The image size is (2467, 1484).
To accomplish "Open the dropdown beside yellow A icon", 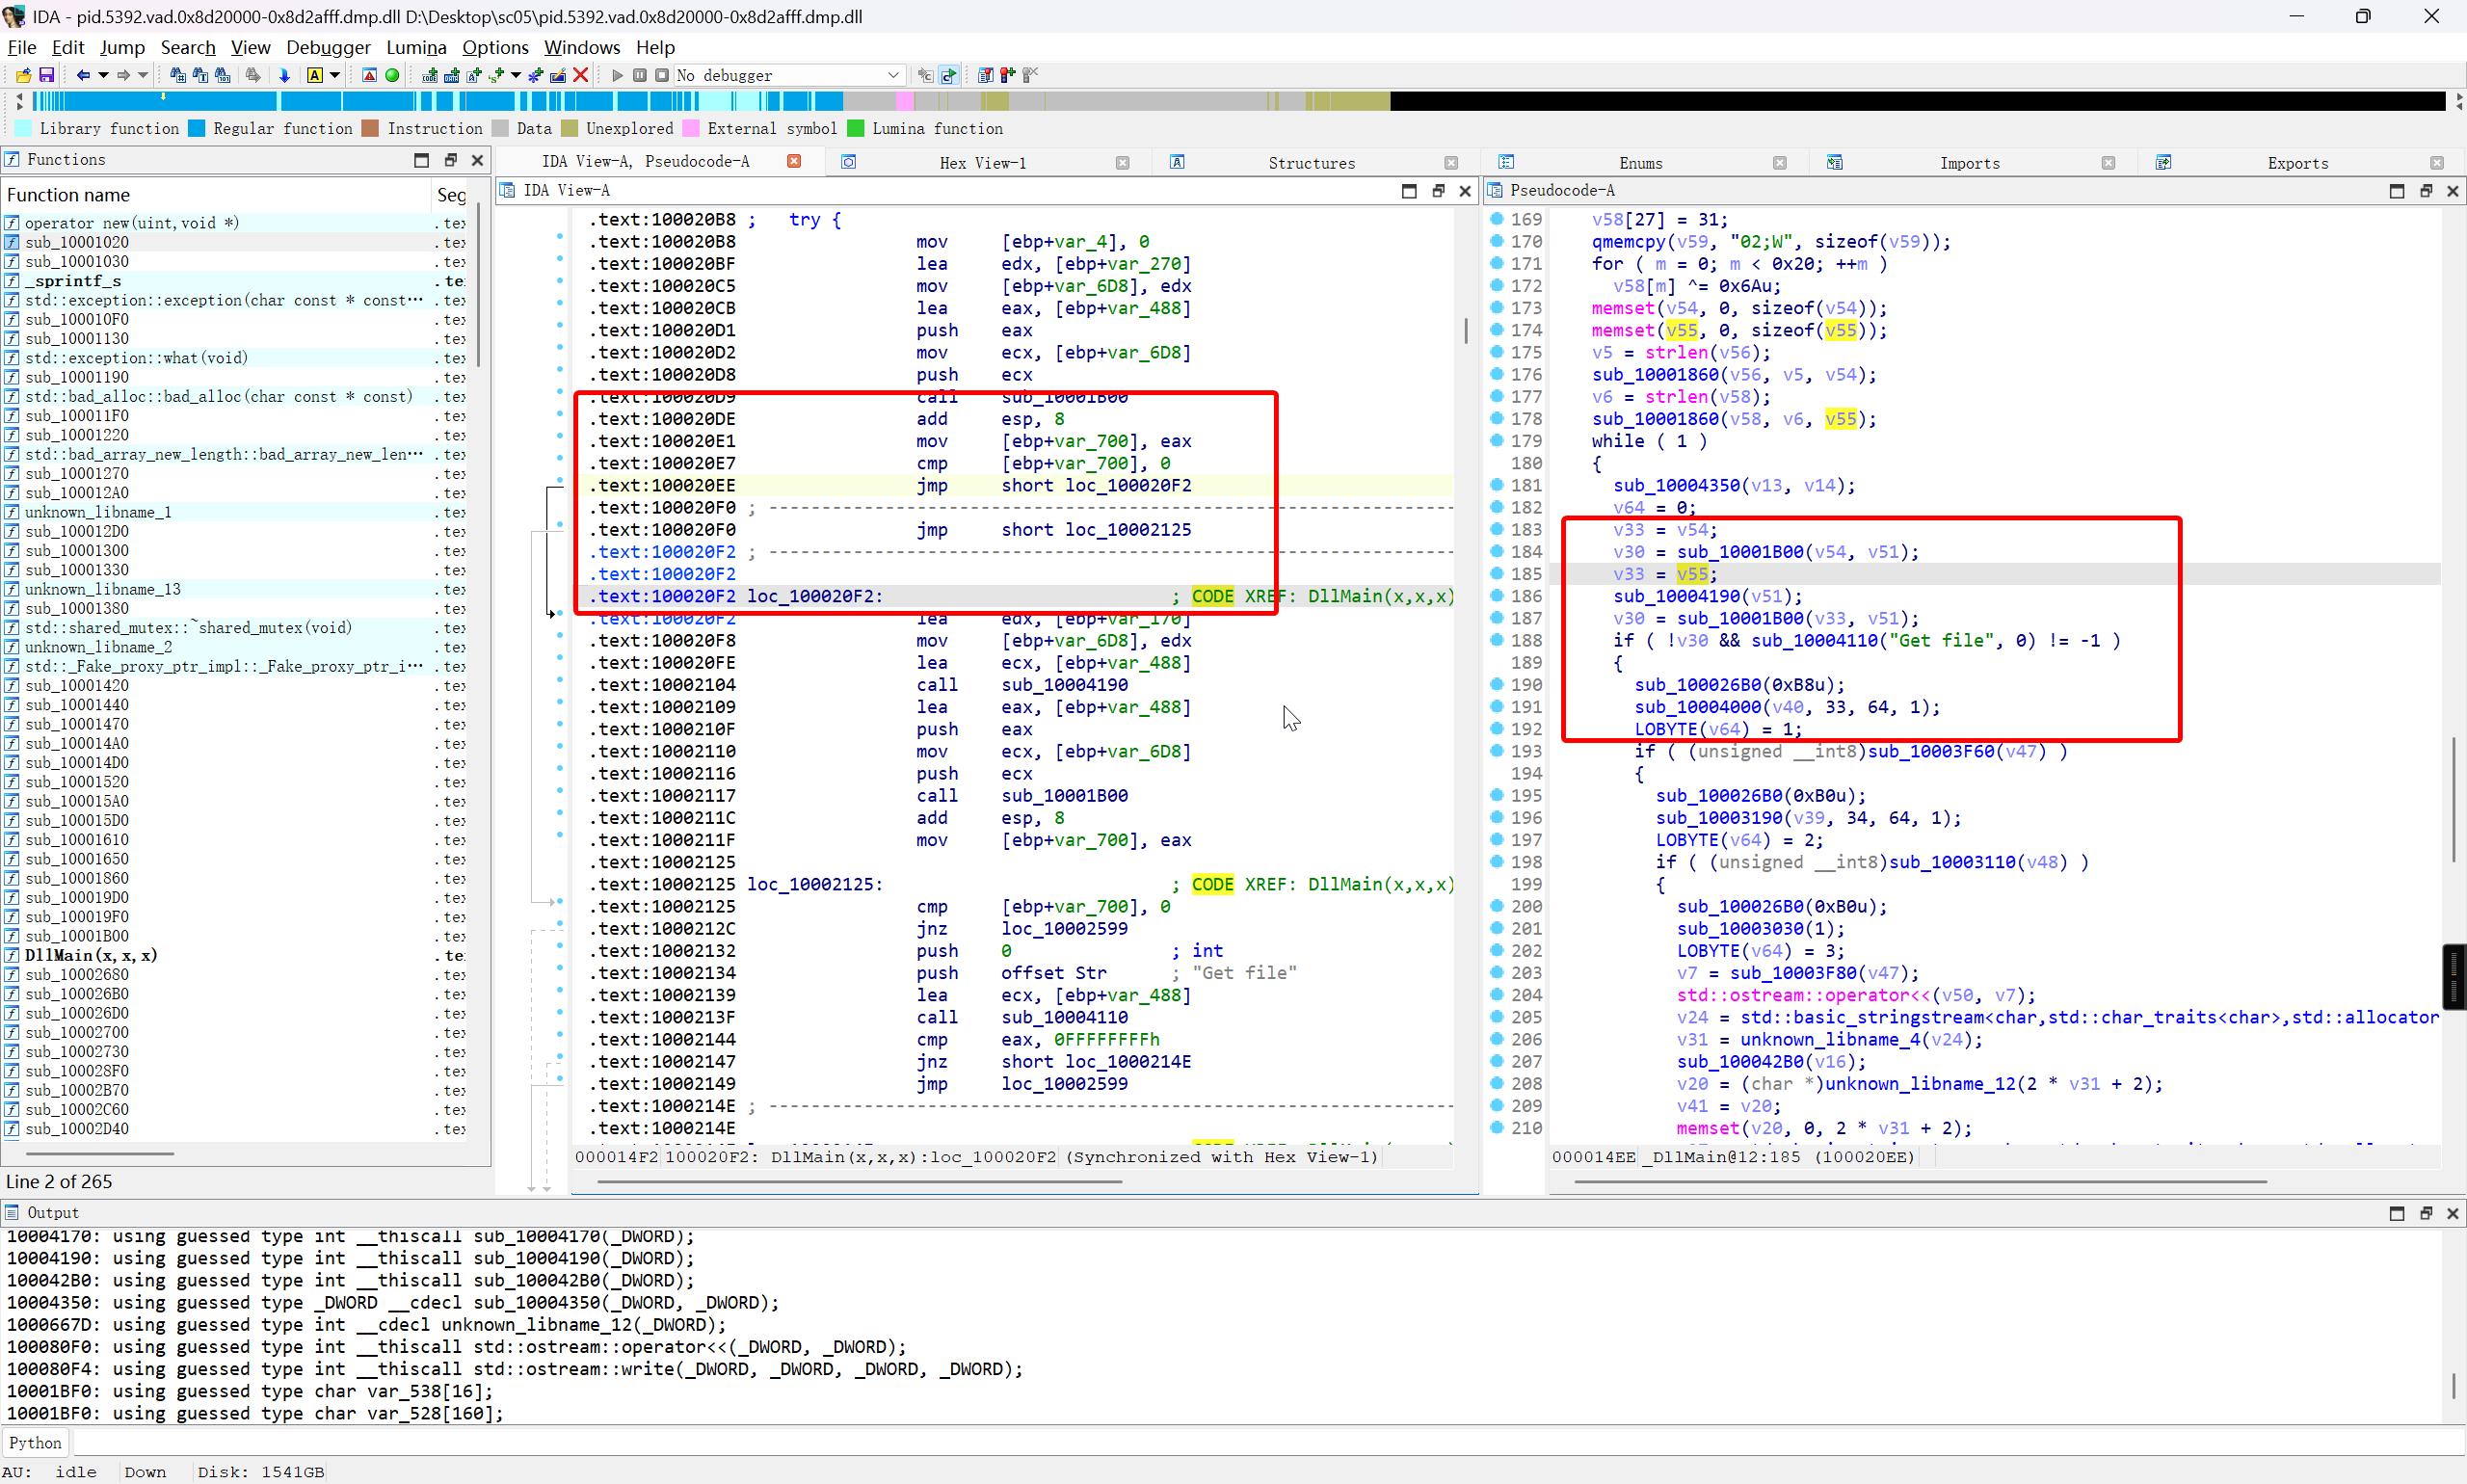I will [335, 75].
